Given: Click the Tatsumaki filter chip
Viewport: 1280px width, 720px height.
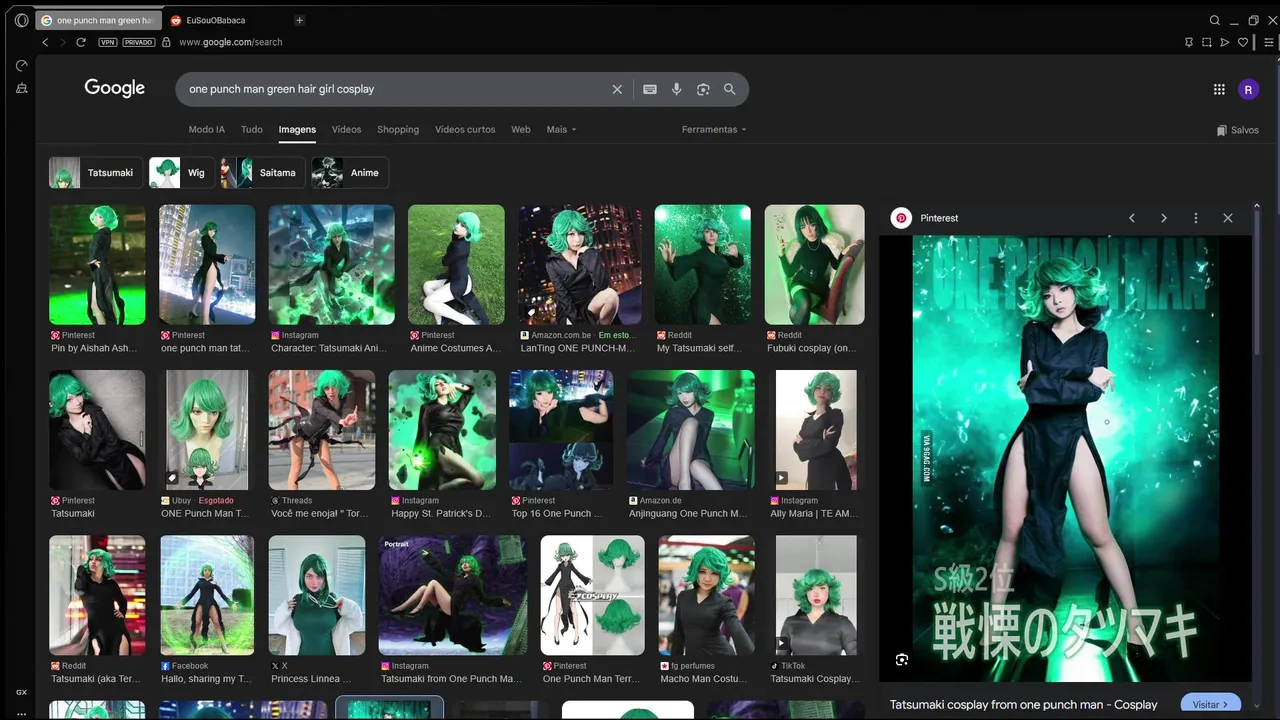Looking at the screenshot, I should [x=94, y=173].
